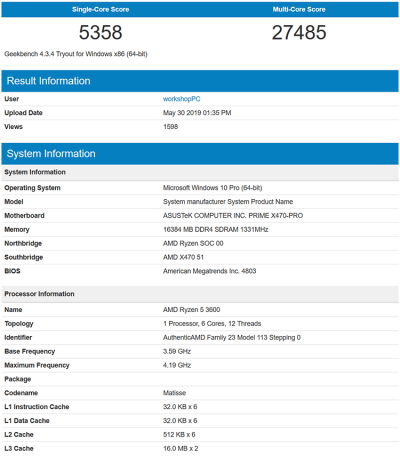
Task: Click the Views label
Action: (x=13, y=127)
